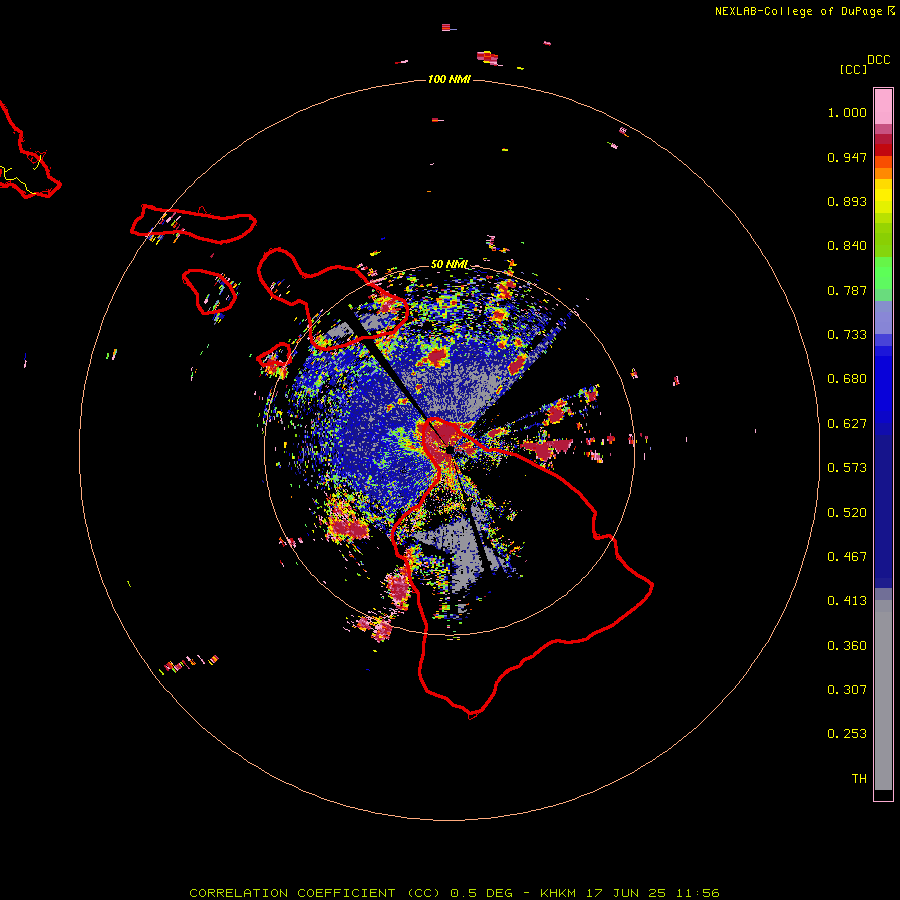900x900 pixels.
Task: Click the pink top of color bar
Action: click(883, 107)
